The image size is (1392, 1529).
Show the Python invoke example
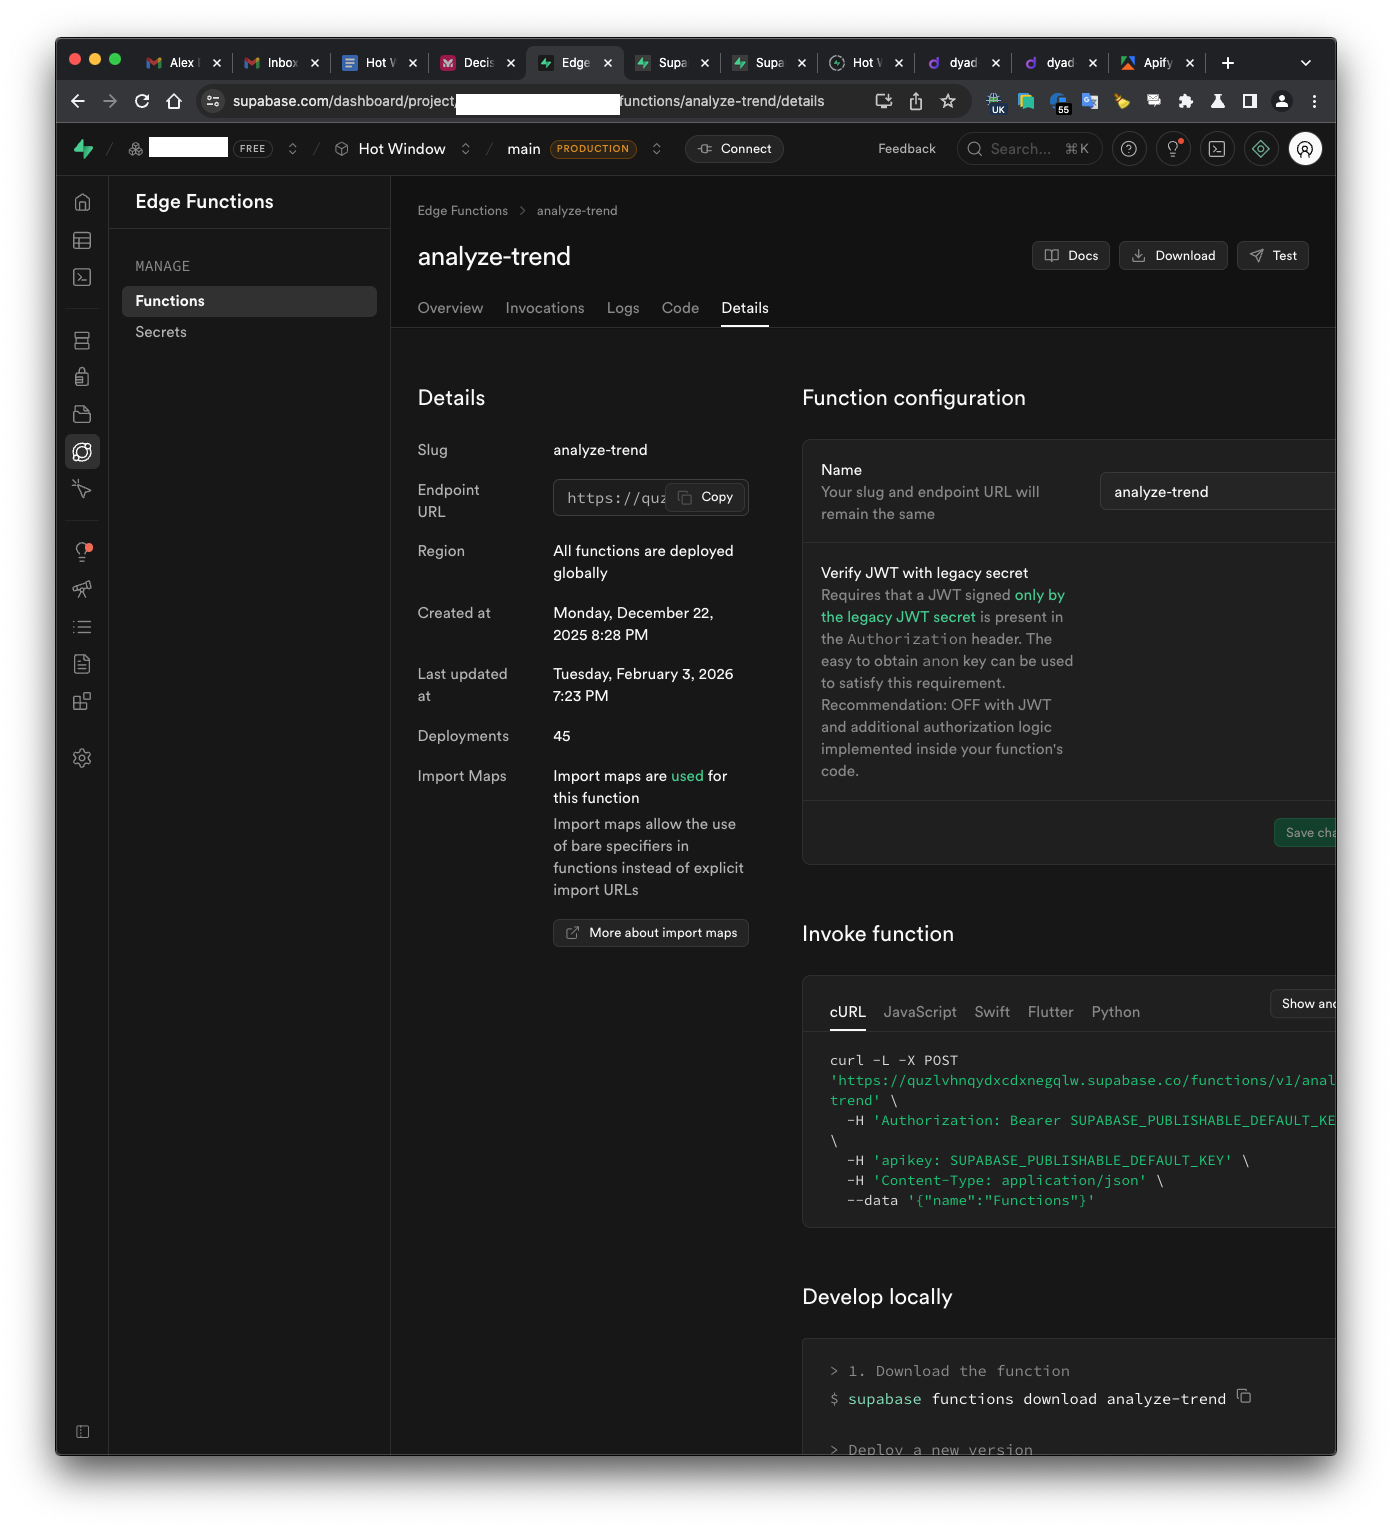tap(1116, 1012)
